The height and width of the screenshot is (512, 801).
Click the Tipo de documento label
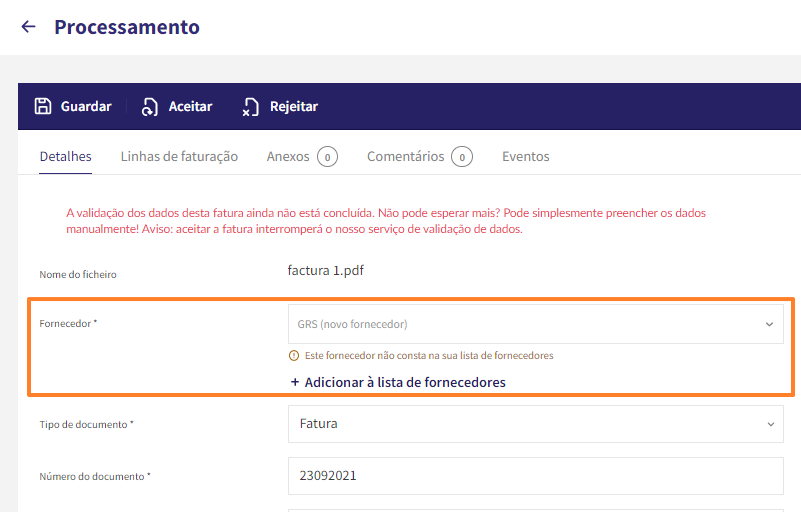(x=86, y=425)
